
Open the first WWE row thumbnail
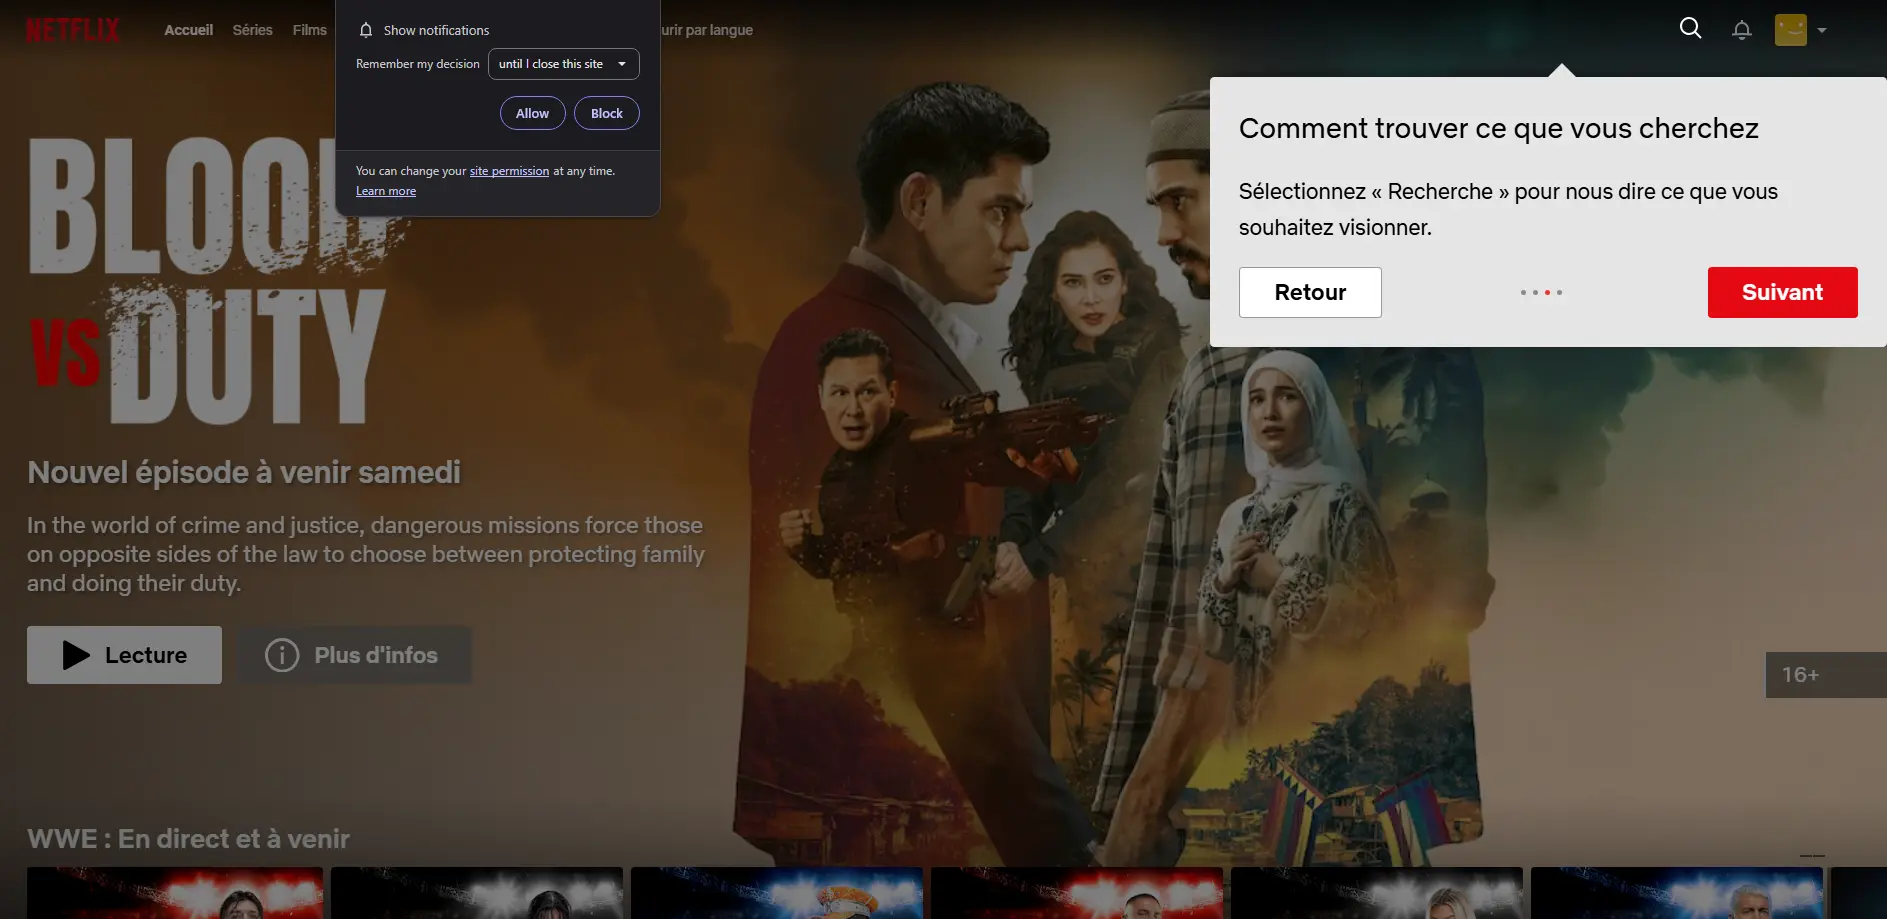coord(175,893)
